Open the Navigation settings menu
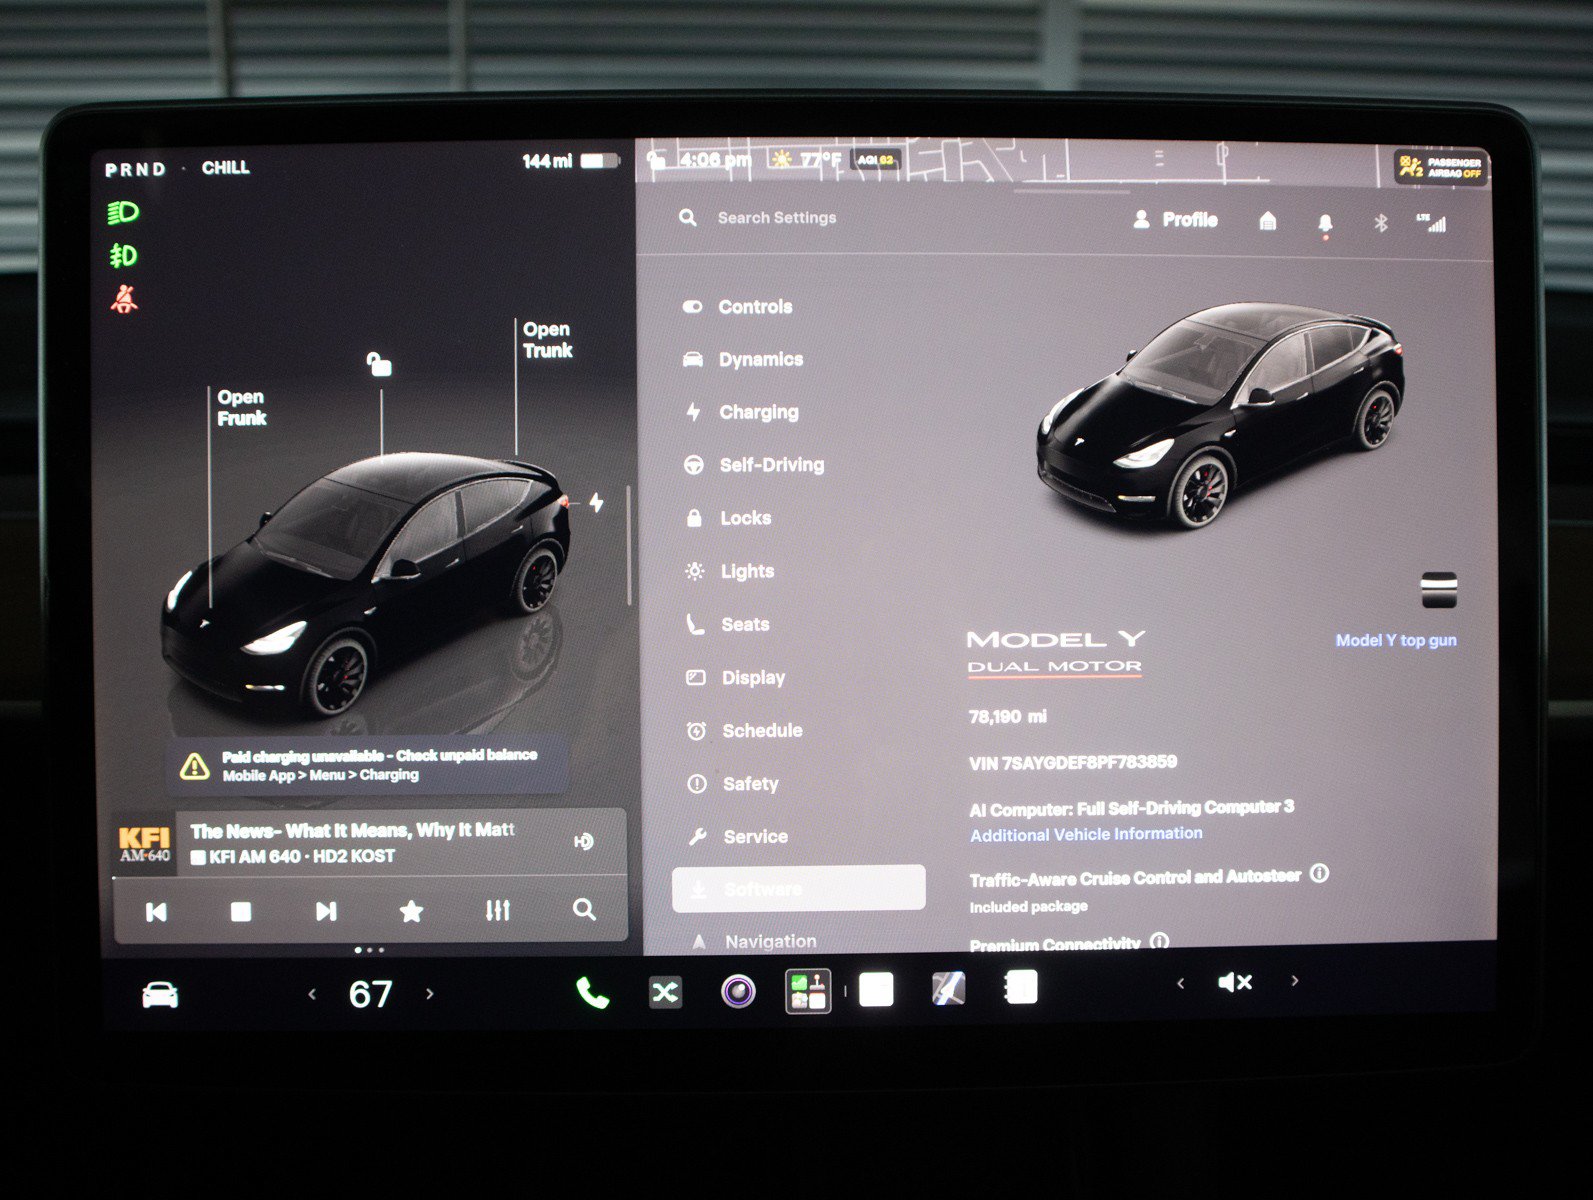1593x1200 pixels. click(755, 941)
